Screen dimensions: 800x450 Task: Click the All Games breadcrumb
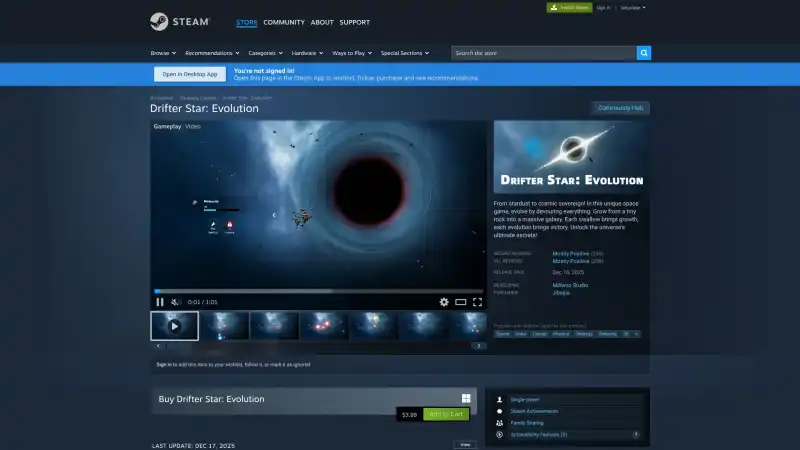coord(161,98)
